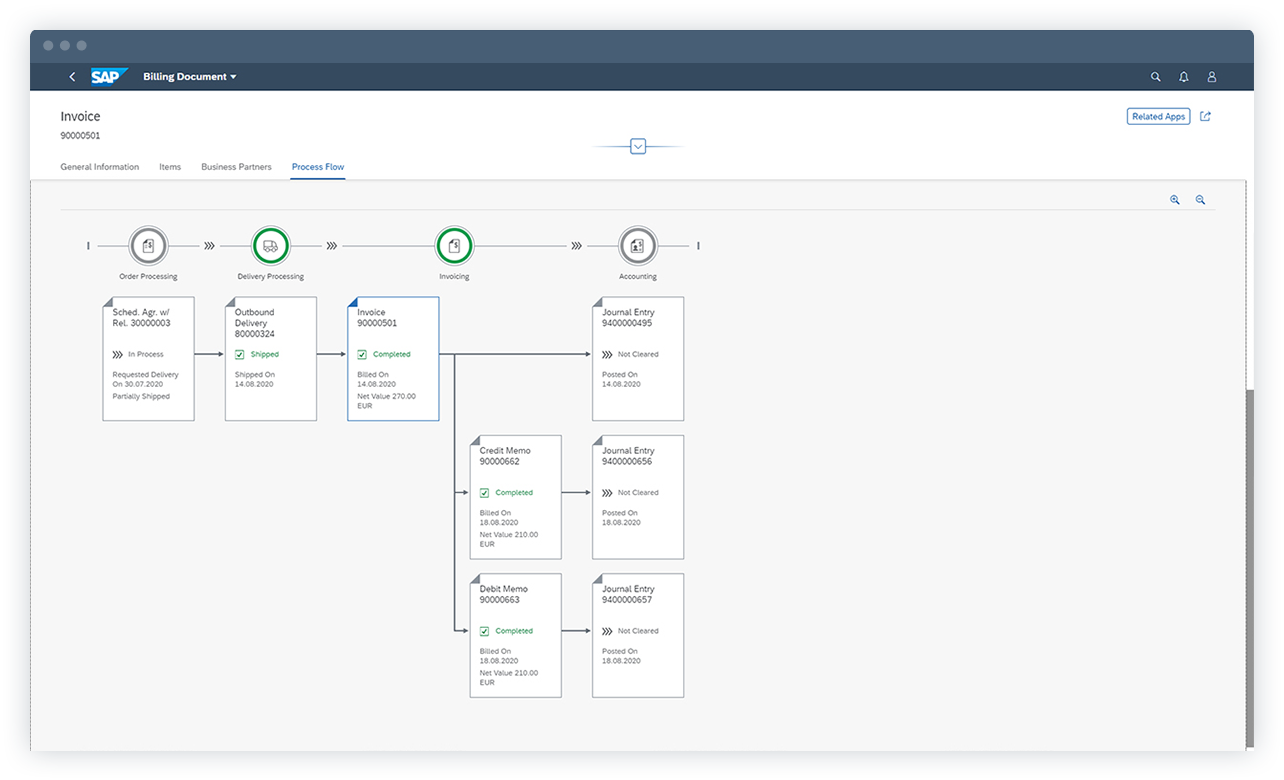The width and height of the screenshot is (1284, 780).
Task: Click the Accounting stage icon
Action: (x=637, y=245)
